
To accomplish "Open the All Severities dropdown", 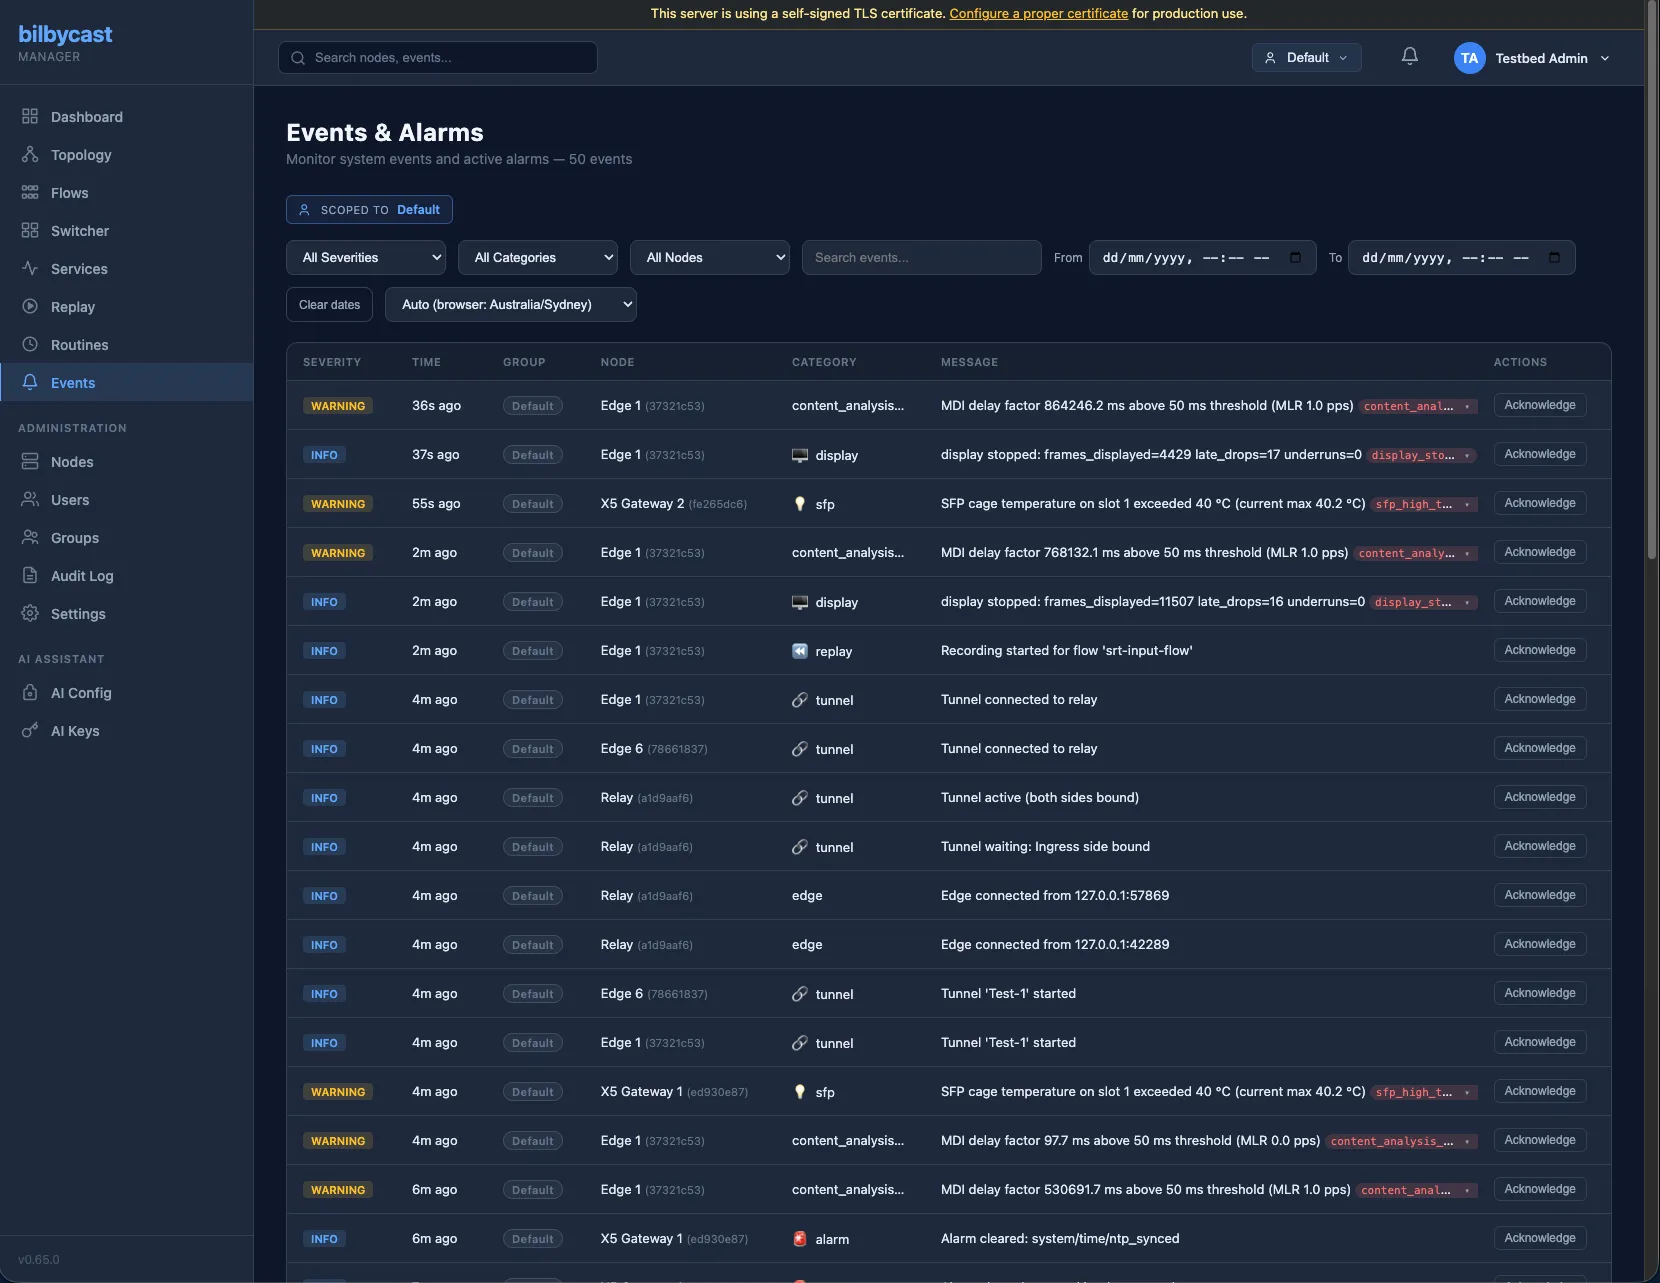I will [x=366, y=258].
